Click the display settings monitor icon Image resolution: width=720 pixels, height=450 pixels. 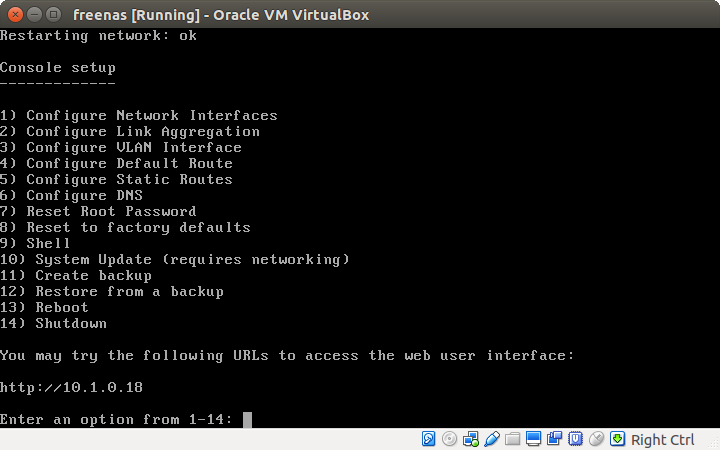click(x=533, y=439)
